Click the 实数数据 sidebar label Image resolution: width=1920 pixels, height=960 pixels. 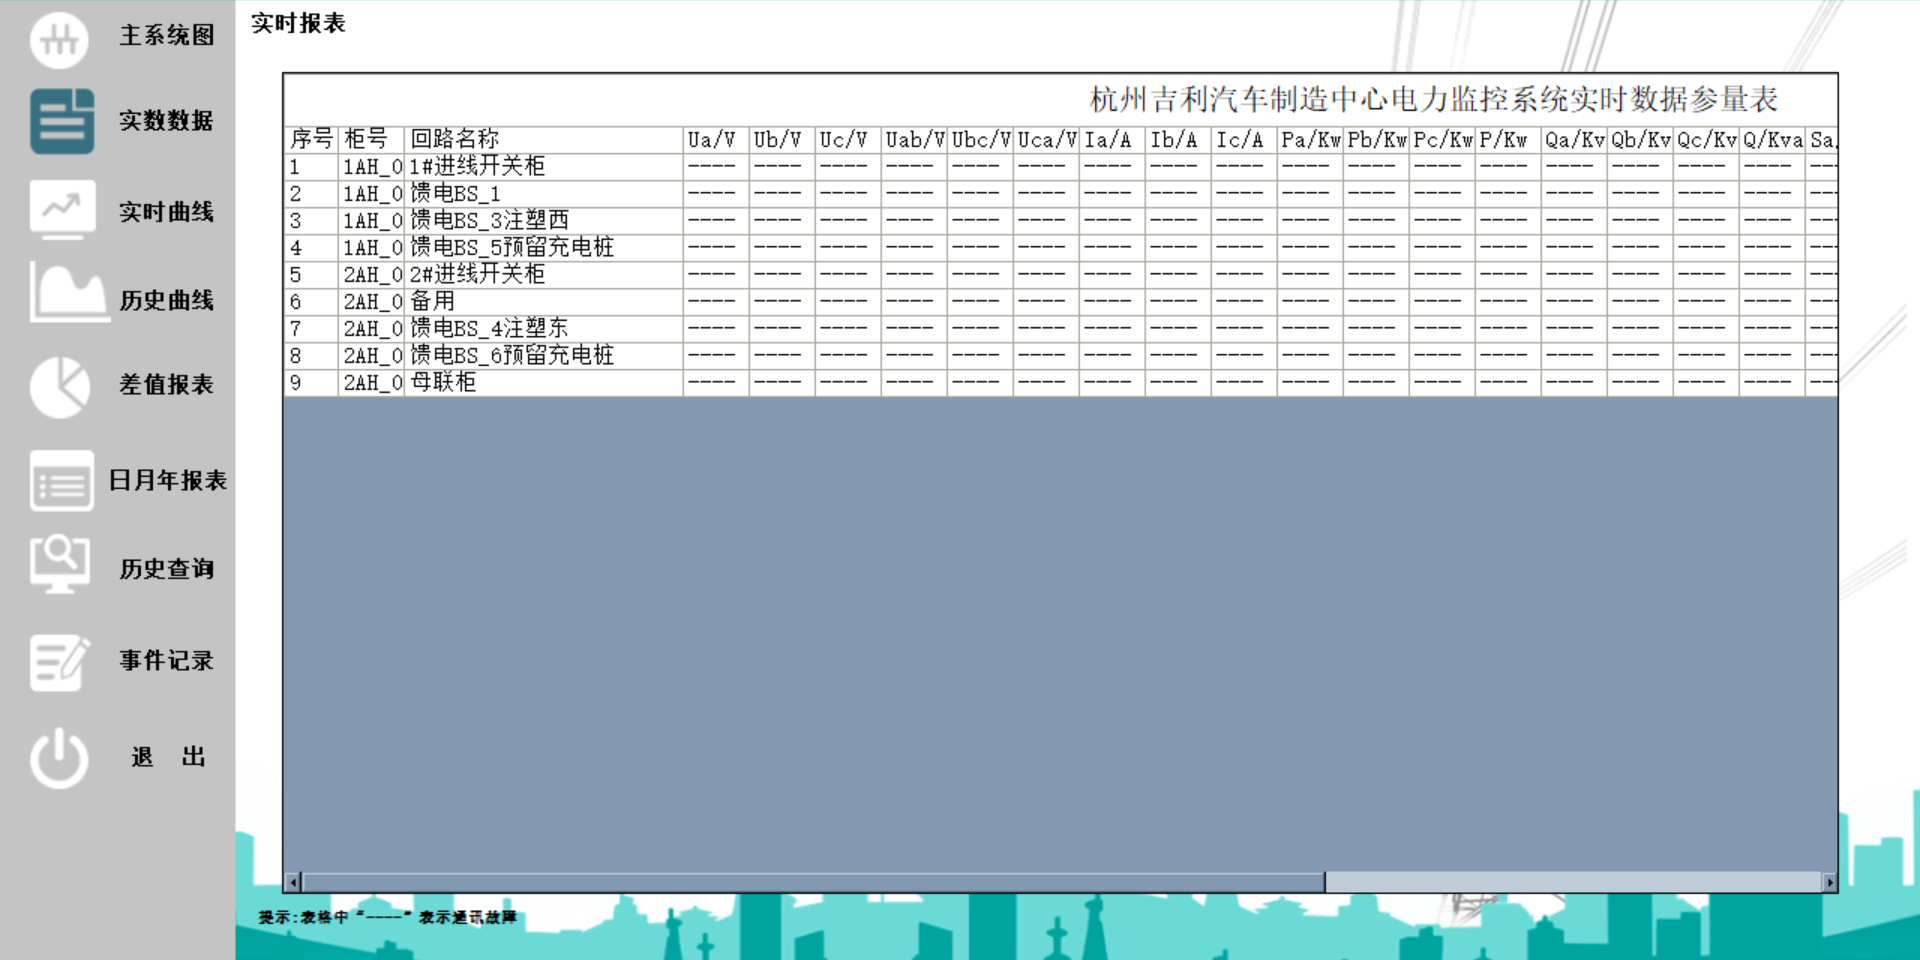pyautogui.click(x=166, y=122)
